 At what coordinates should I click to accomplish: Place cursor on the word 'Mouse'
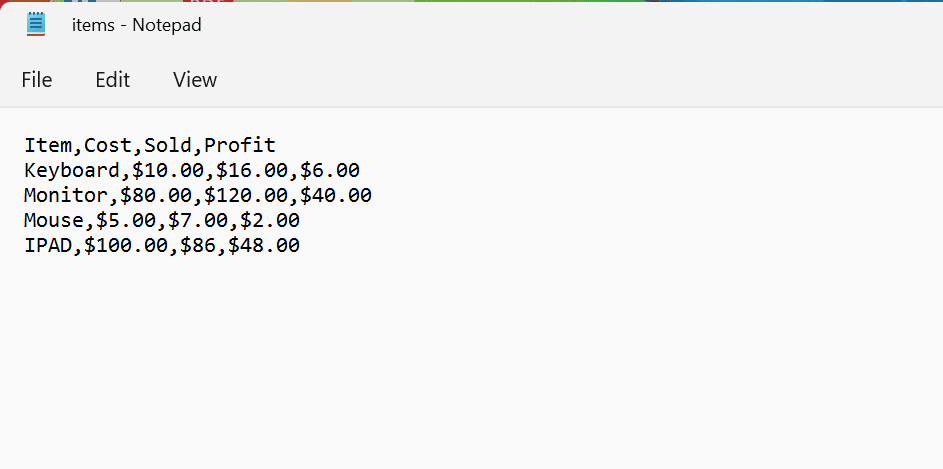(54, 220)
